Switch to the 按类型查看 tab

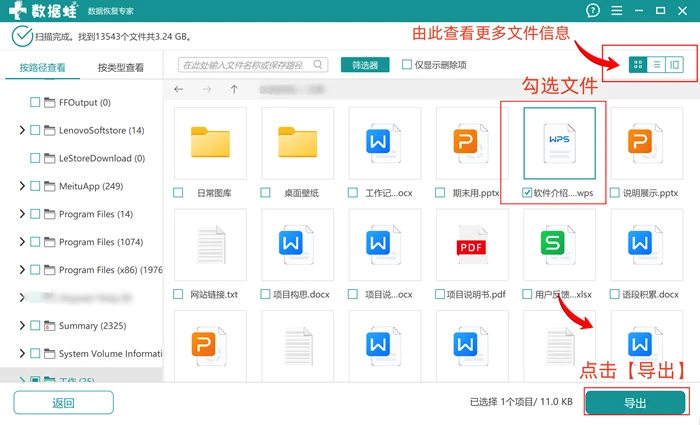121,67
